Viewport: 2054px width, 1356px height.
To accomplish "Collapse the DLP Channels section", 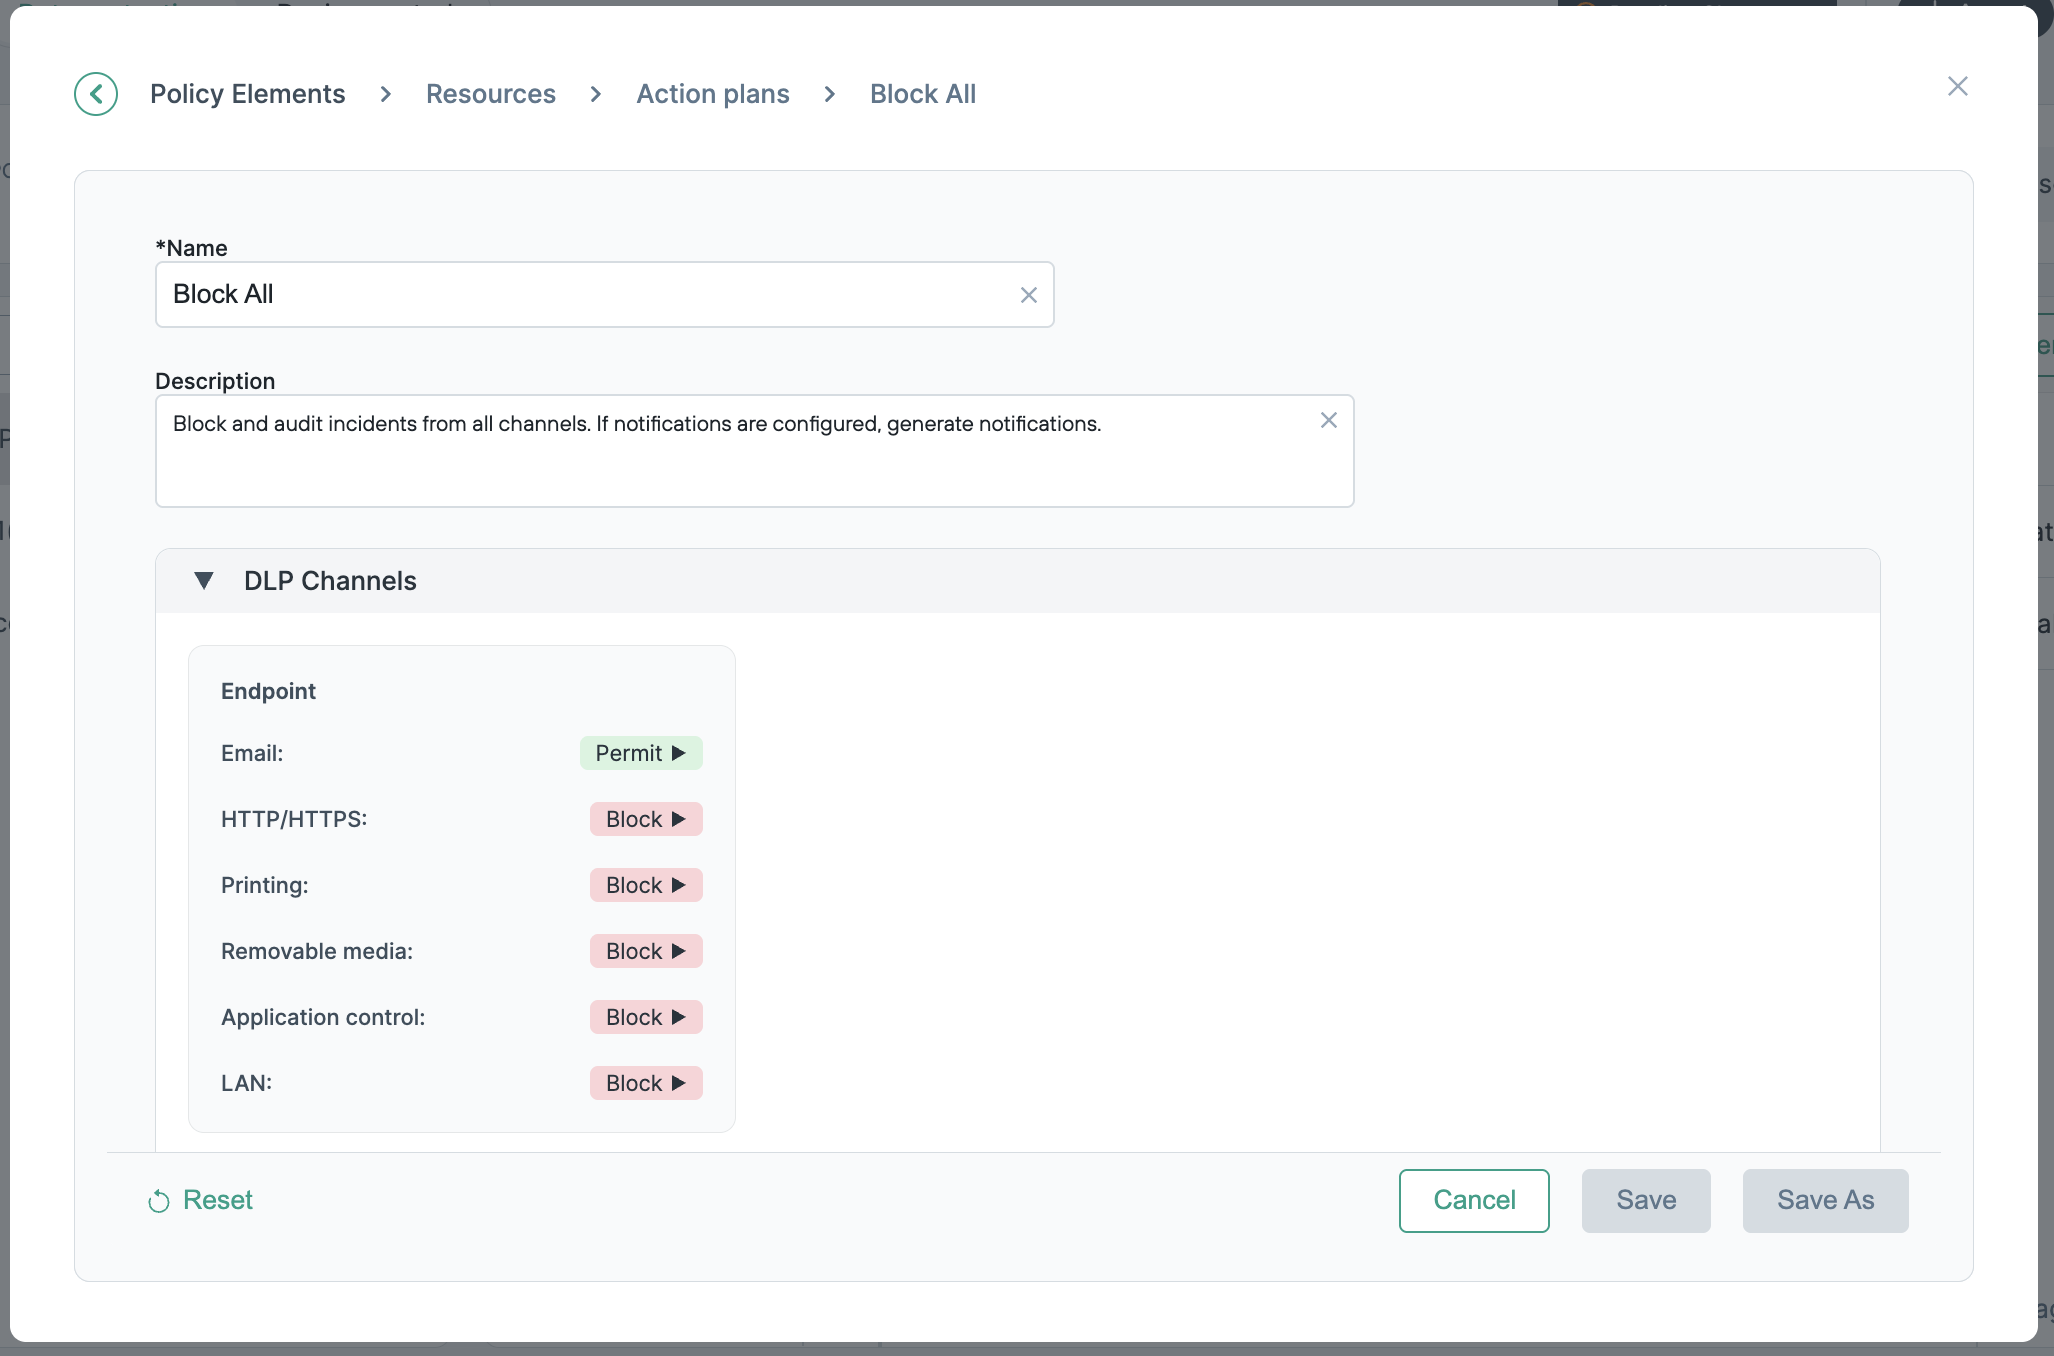I will click(x=204, y=581).
